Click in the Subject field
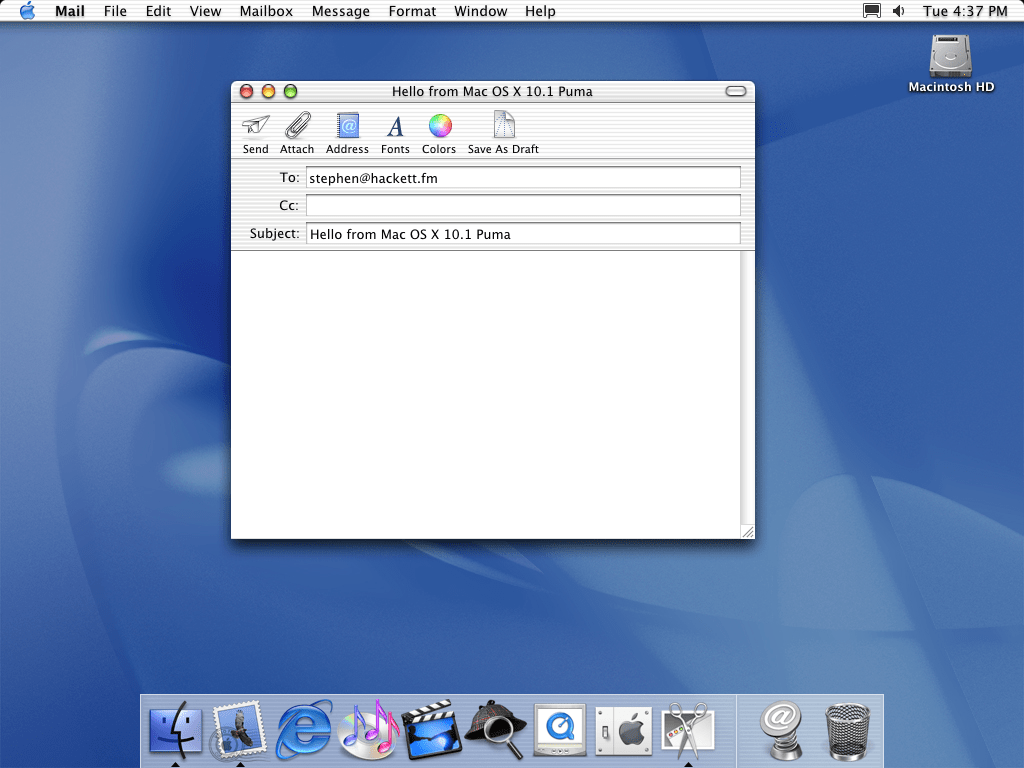This screenshot has height=768, width=1024. 522,234
